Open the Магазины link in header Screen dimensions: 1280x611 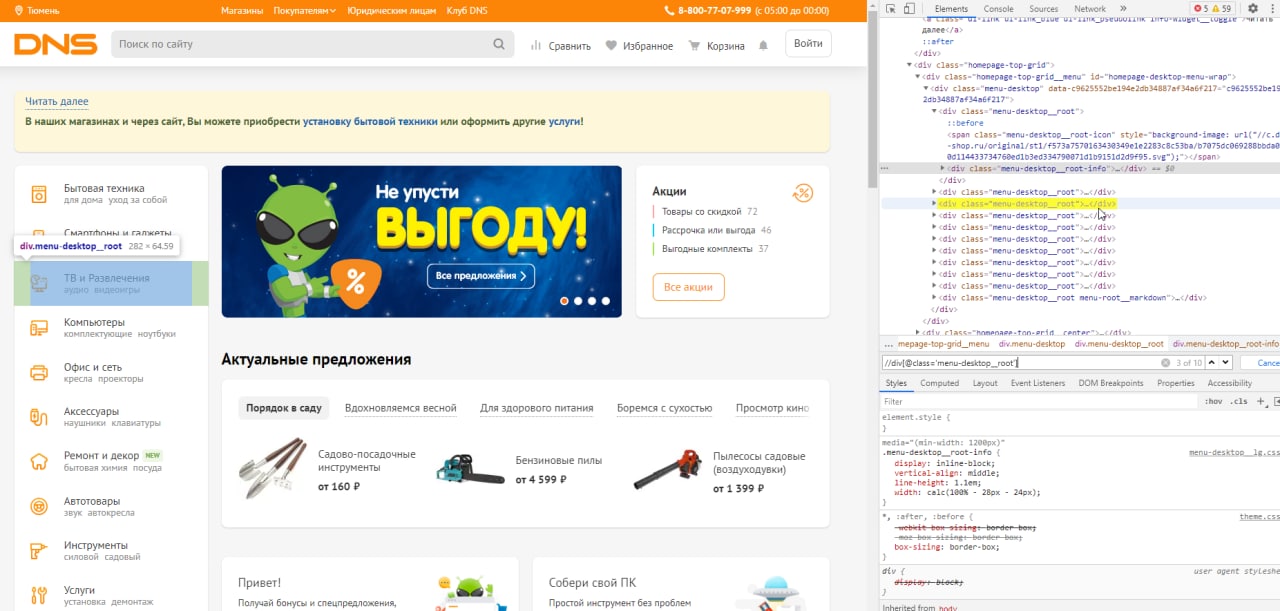(x=242, y=11)
